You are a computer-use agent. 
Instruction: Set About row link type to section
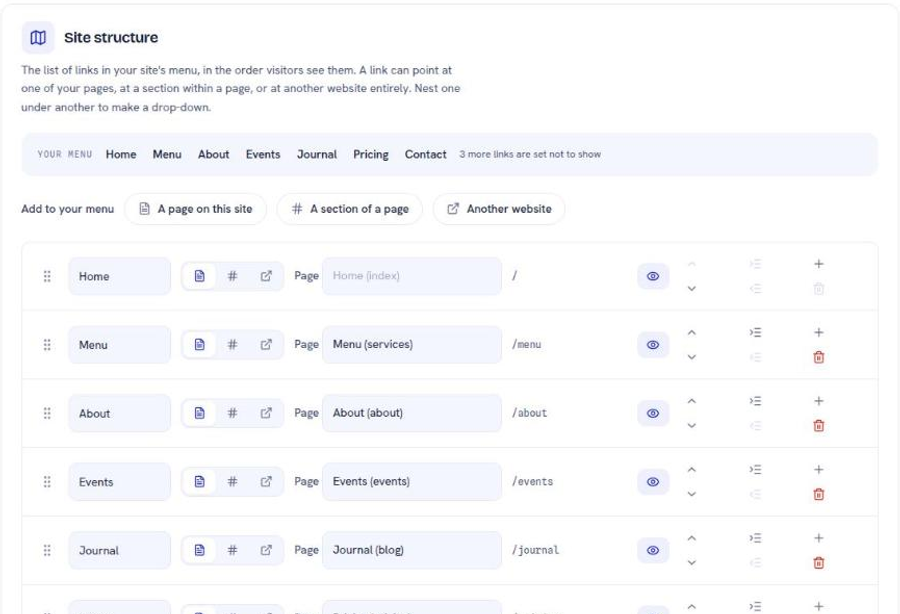pos(232,413)
